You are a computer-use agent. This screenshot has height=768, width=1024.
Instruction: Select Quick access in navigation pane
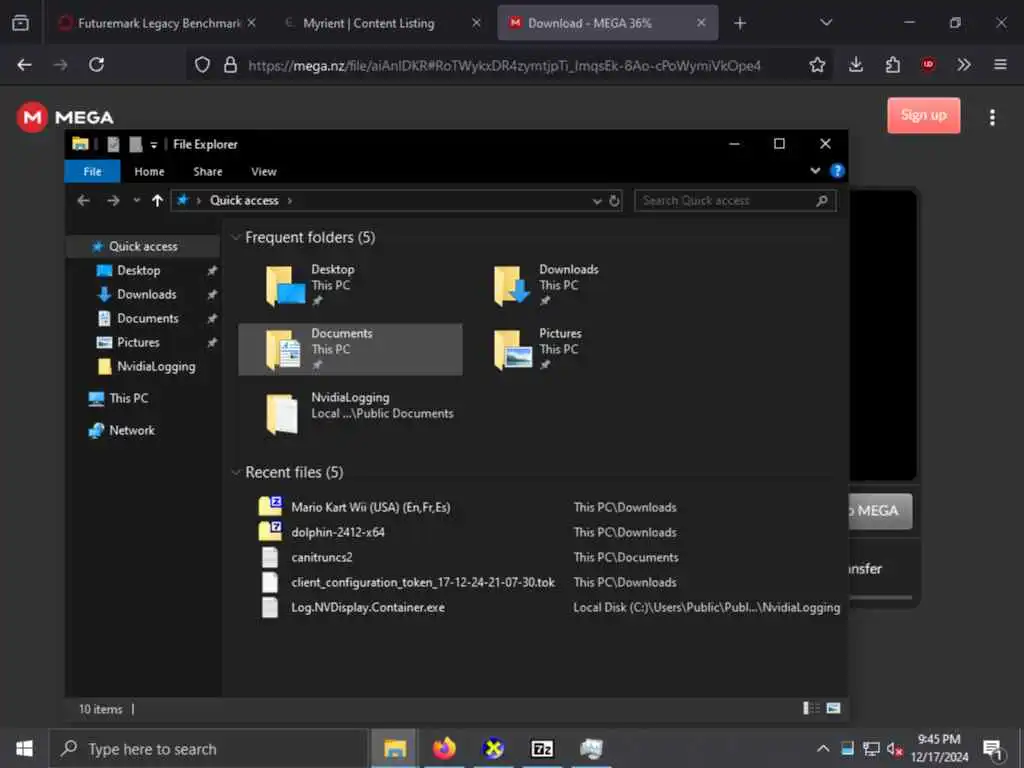click(x=143, y=246)
